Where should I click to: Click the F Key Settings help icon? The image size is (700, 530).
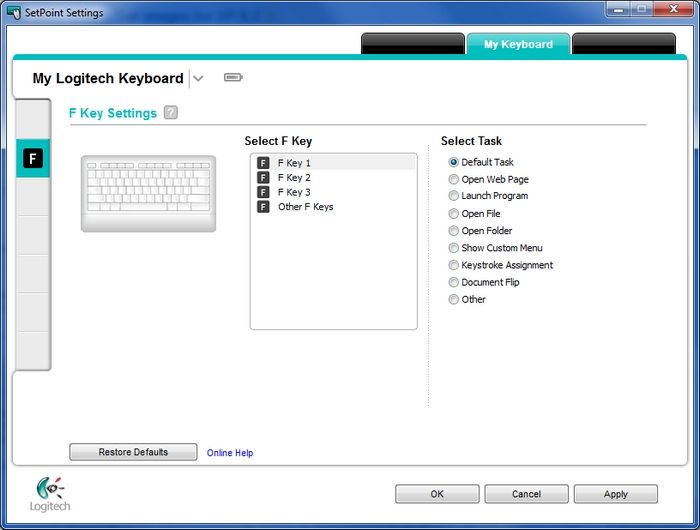click(x=171, y=113)
